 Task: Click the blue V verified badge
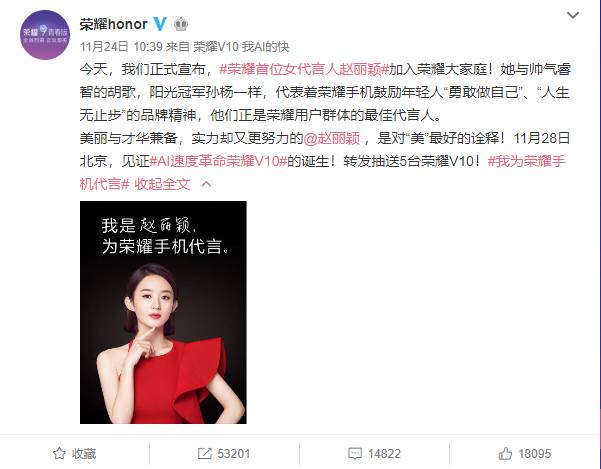tap(160, 24)
